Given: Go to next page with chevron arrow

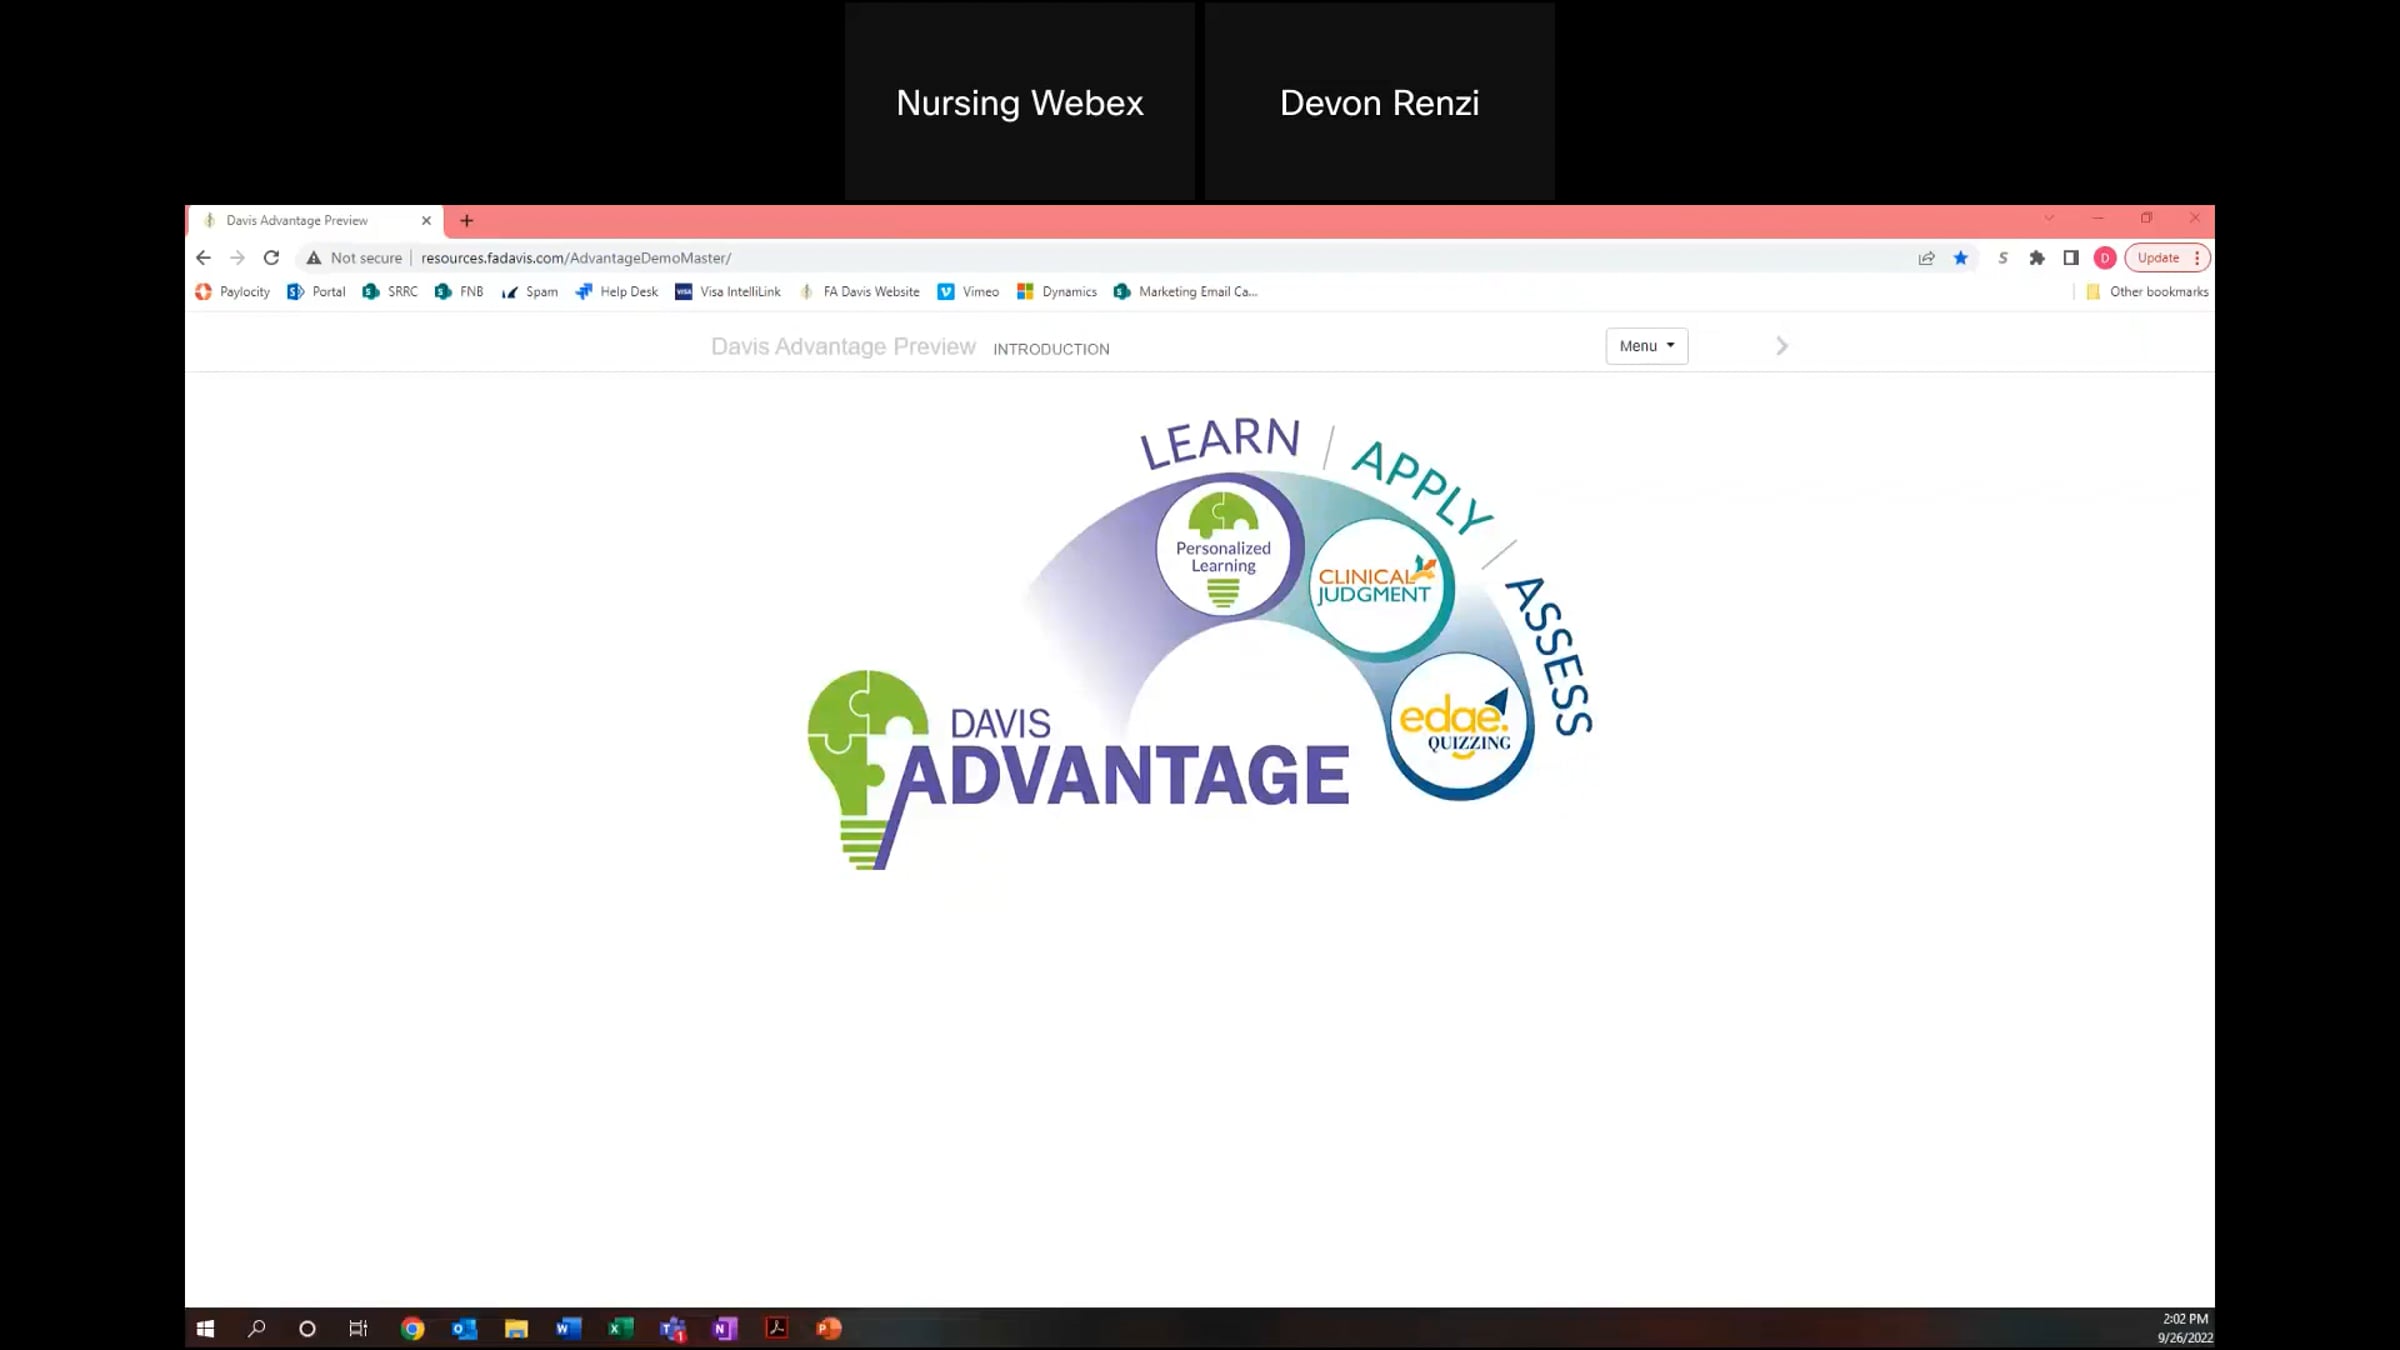Looking at the screenshot, I should (x=1781, y=346).
